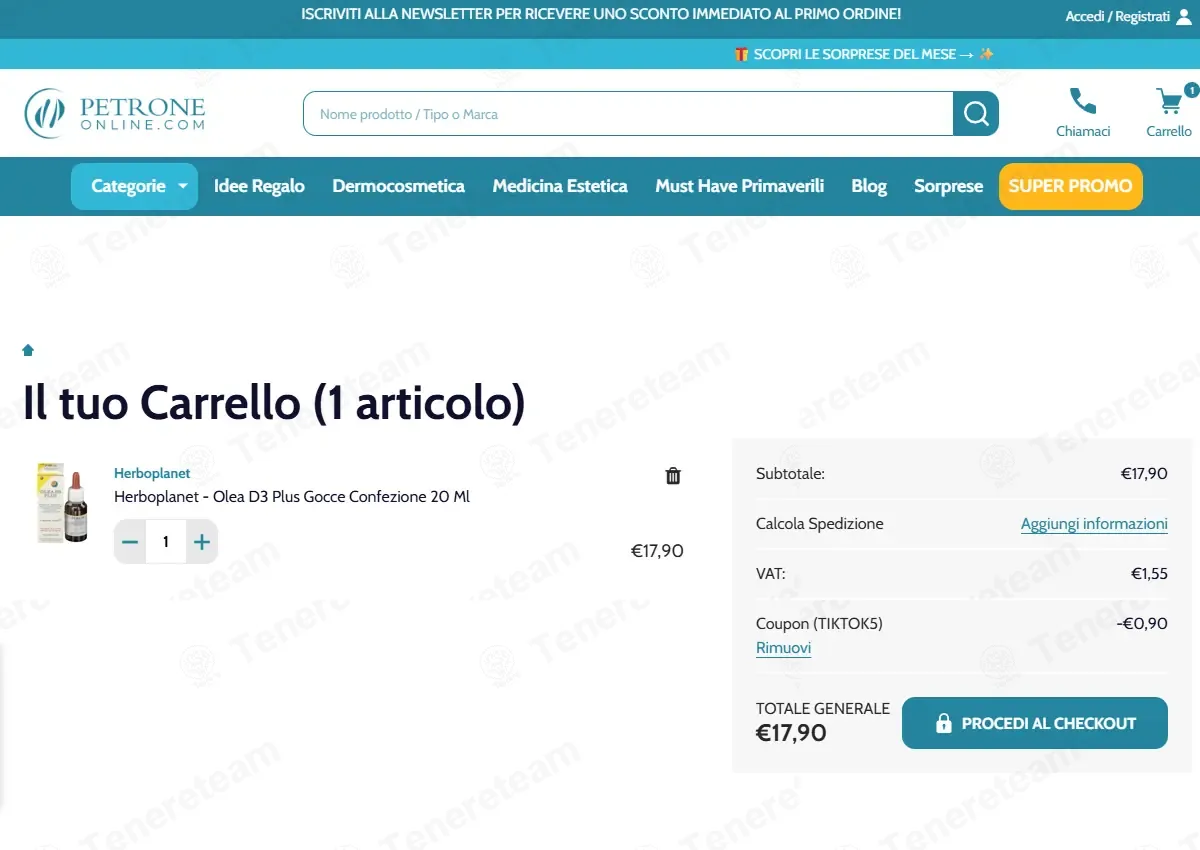
Task: Click Procedi al Checkout button
Action: 1035,723
